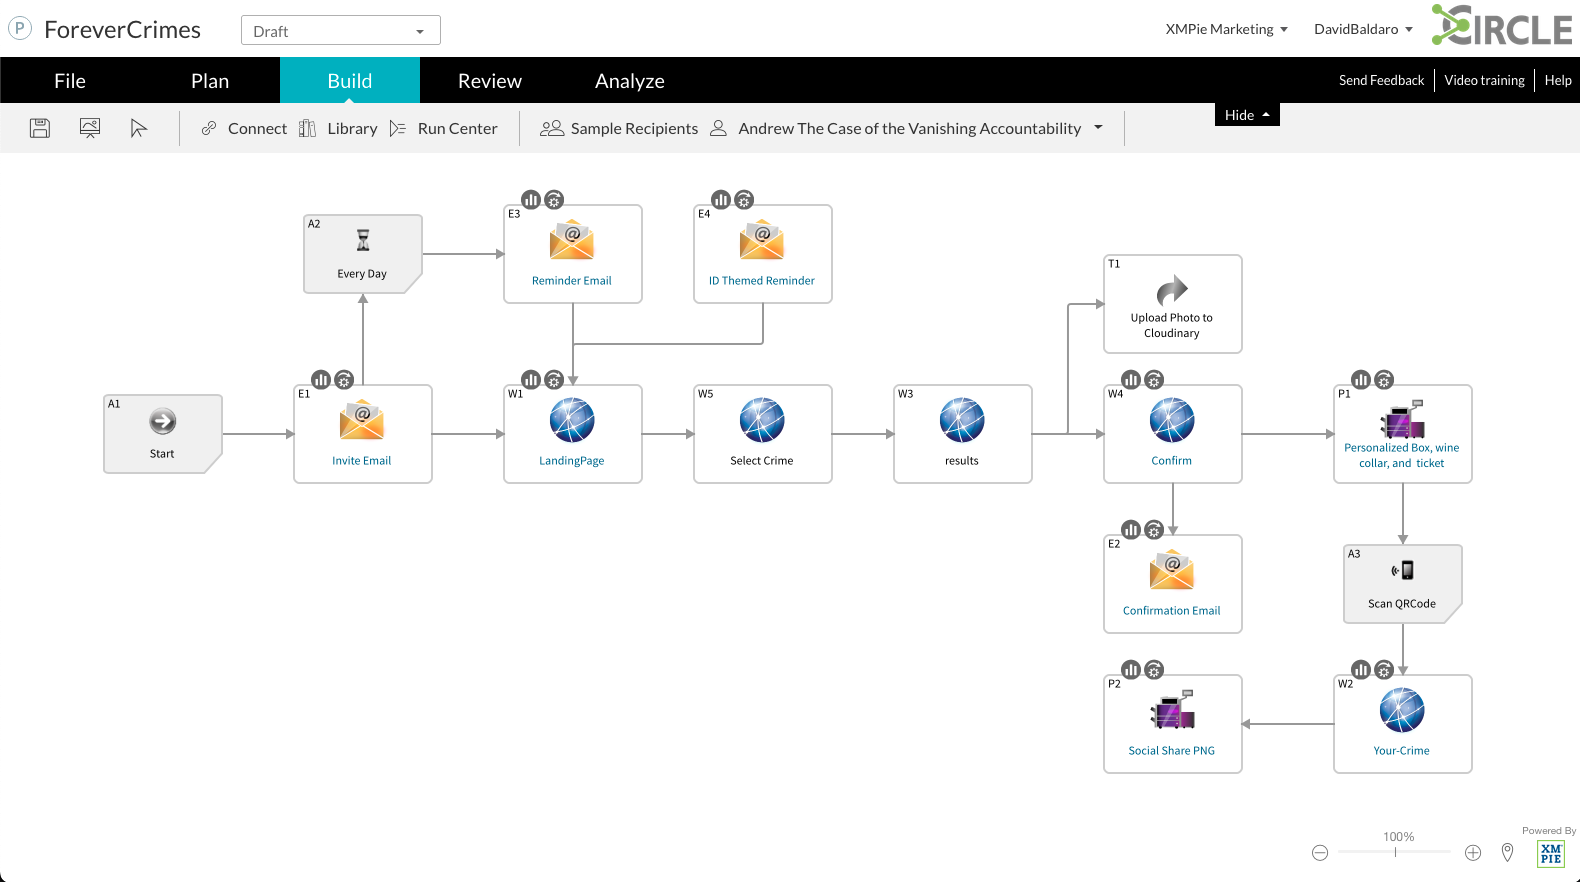The width and height of the screenshot is (1580, 882).
Task: Expand the XMPie Marketing account menu
Action: [x=1226, y=29]
